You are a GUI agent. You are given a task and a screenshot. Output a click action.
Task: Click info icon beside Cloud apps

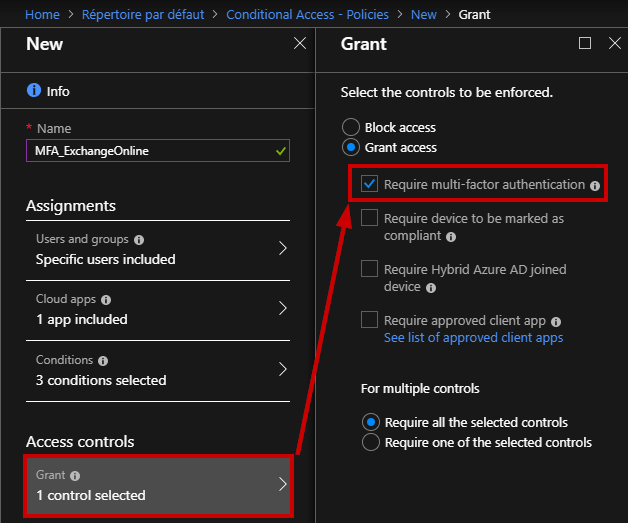pos(106,300)
